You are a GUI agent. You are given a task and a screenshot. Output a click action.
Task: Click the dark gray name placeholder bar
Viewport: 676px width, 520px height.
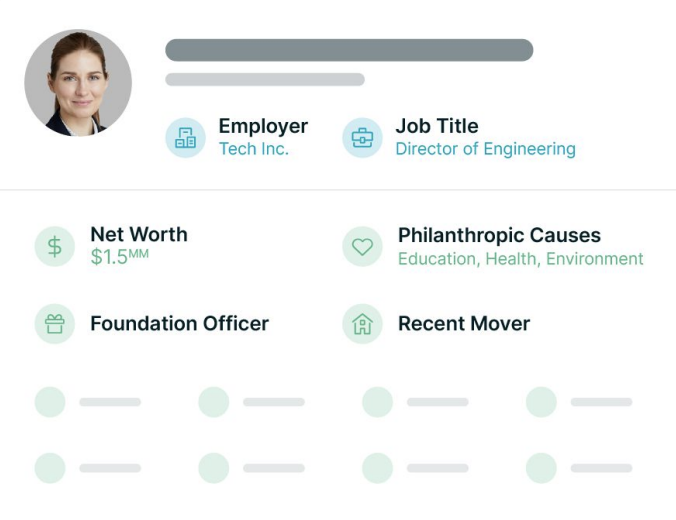pyautogui.click(x=349, y=50)
